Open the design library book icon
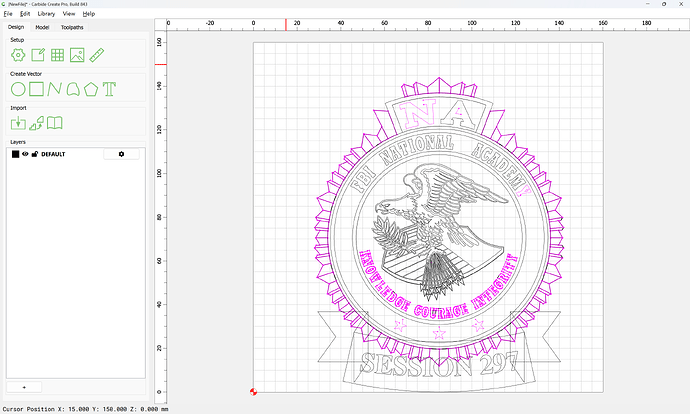 pyautogui.click(x=55, y=123)
